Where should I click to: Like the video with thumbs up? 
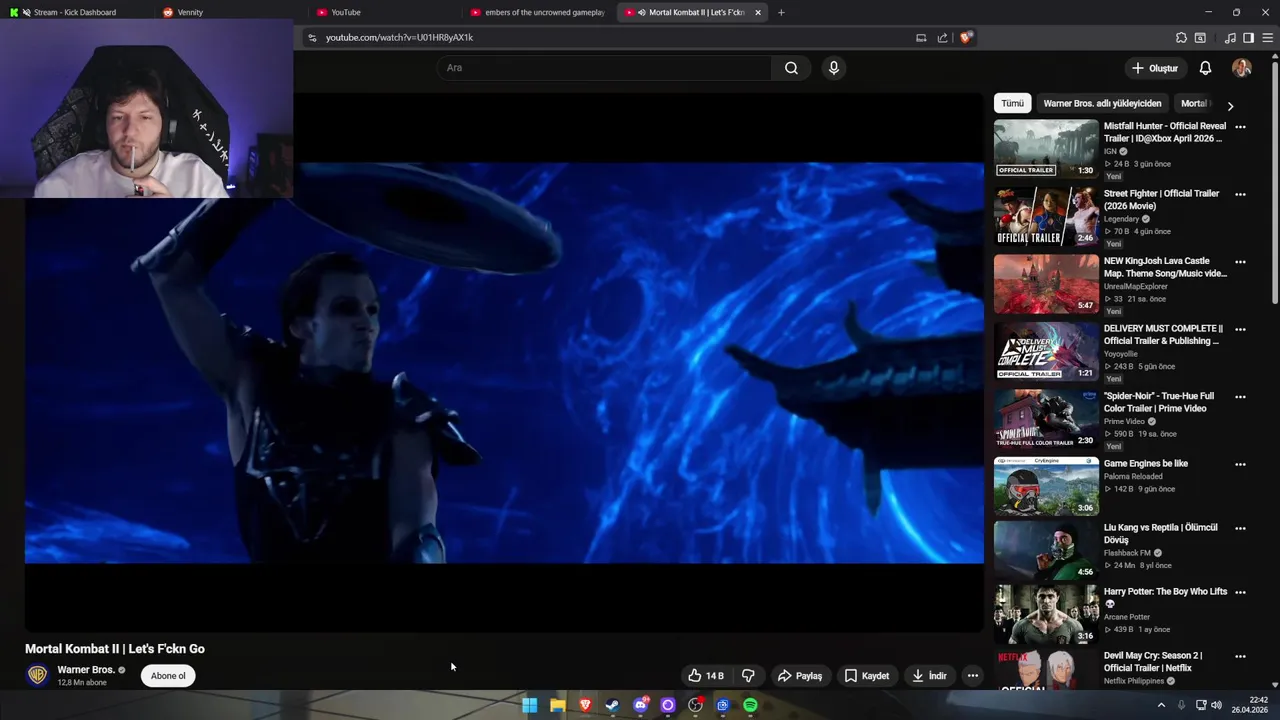705,676
